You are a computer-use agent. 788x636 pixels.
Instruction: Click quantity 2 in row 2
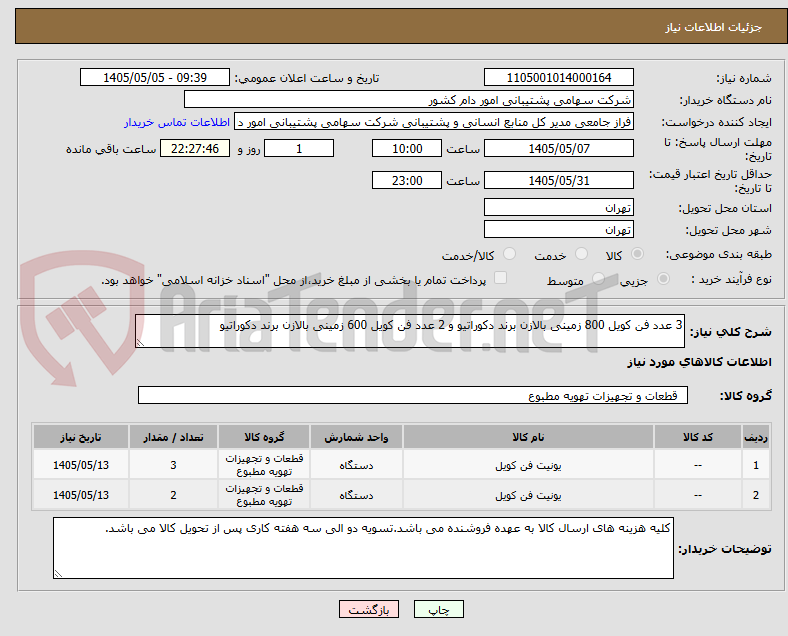click(x=173, y=495)
